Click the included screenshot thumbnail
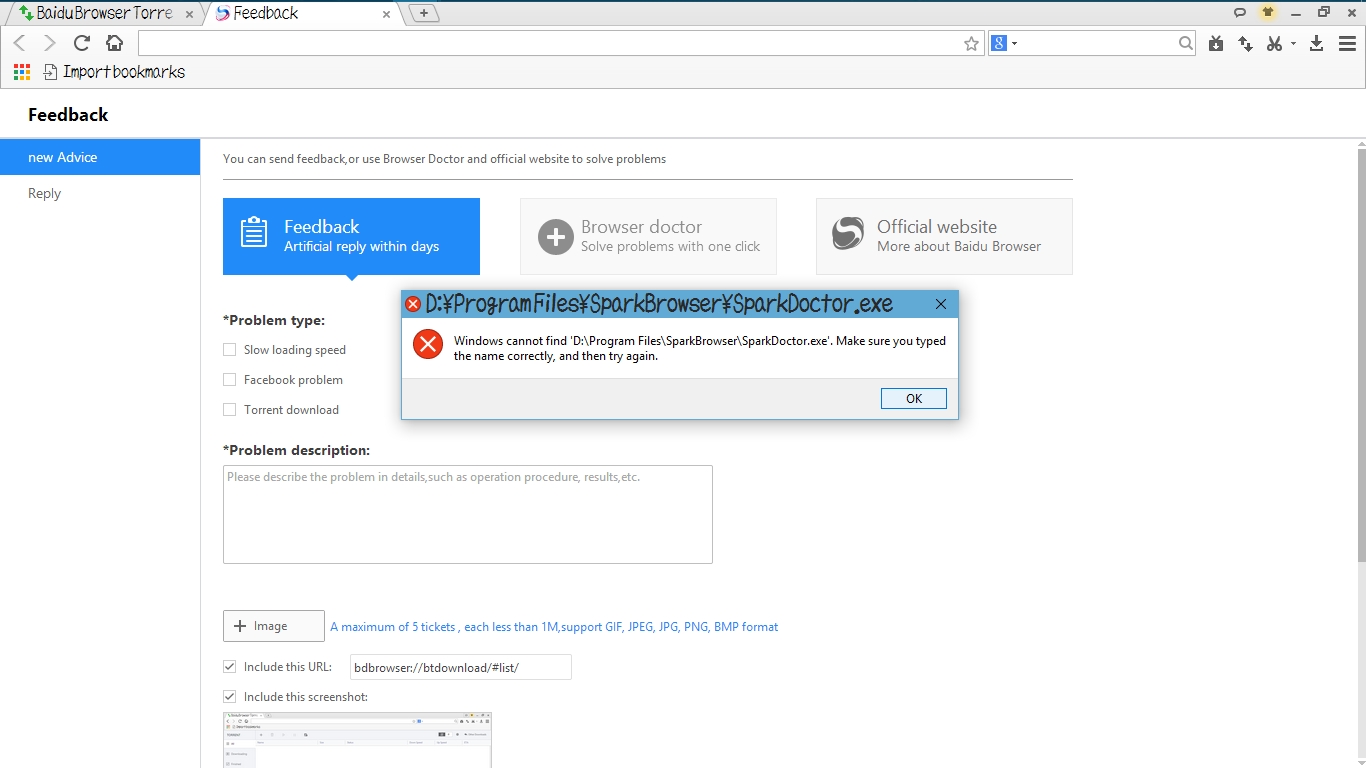 point(357,740)
